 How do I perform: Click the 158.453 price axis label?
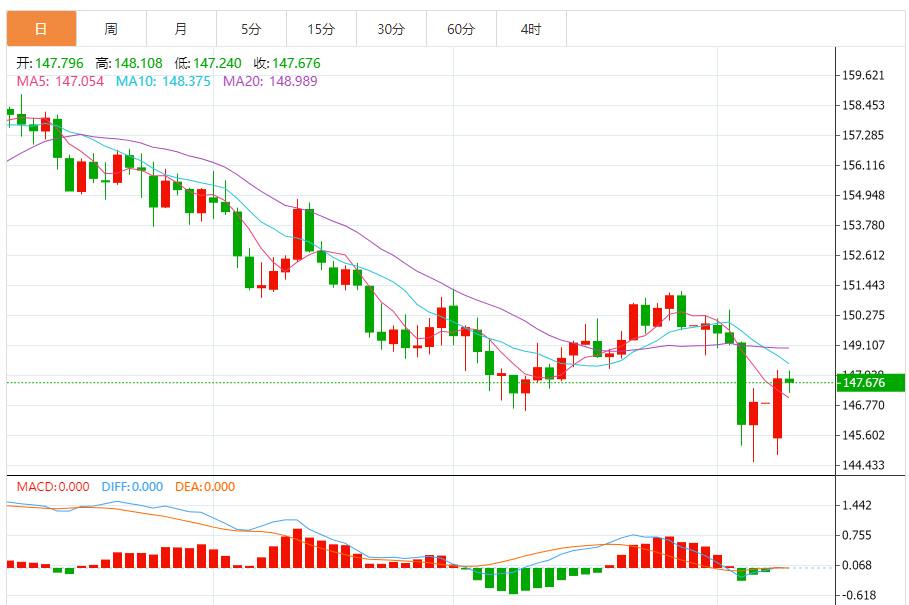click(863, 105)
